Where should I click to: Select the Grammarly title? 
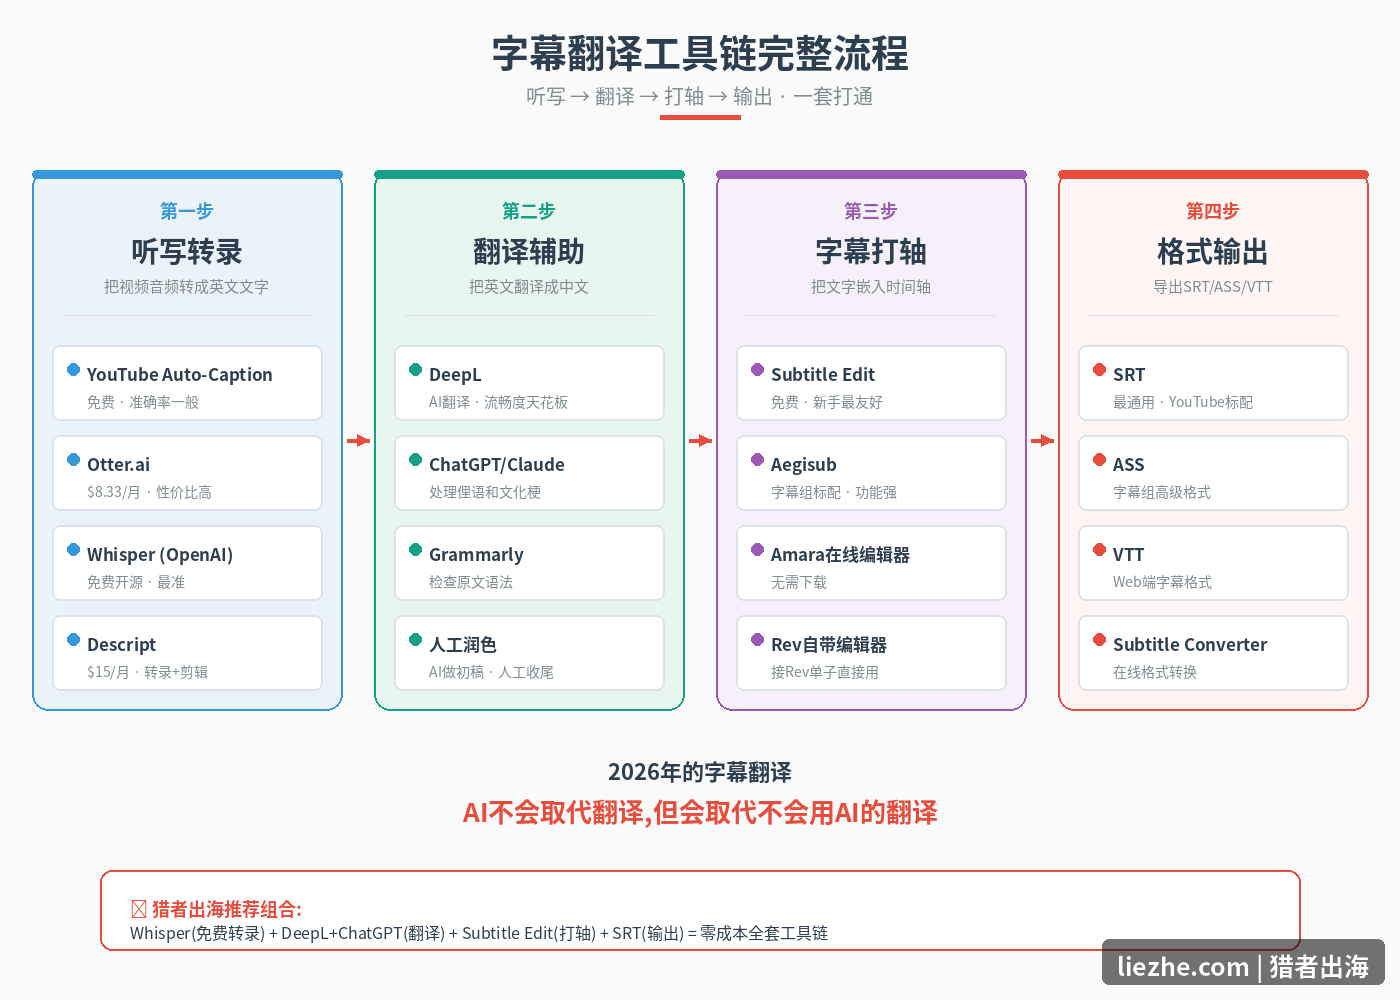[476, 554]
